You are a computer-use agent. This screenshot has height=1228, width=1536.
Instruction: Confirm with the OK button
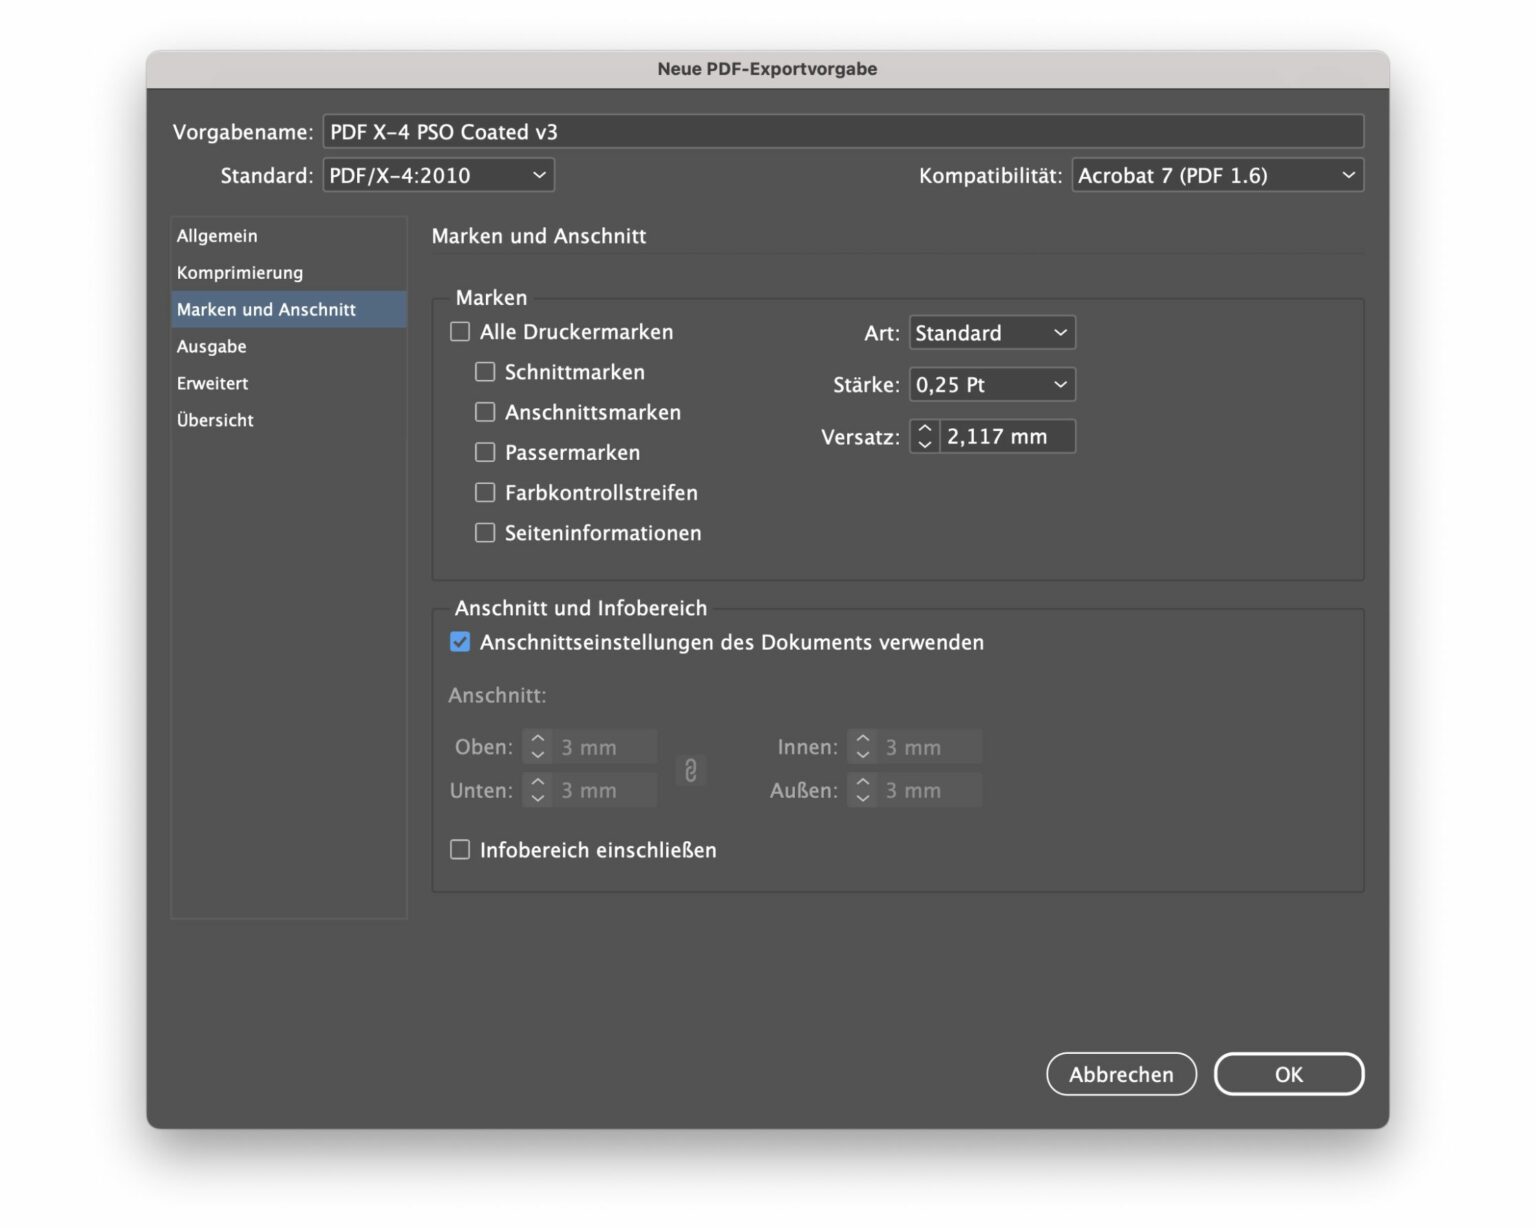pos(1289,1074)
